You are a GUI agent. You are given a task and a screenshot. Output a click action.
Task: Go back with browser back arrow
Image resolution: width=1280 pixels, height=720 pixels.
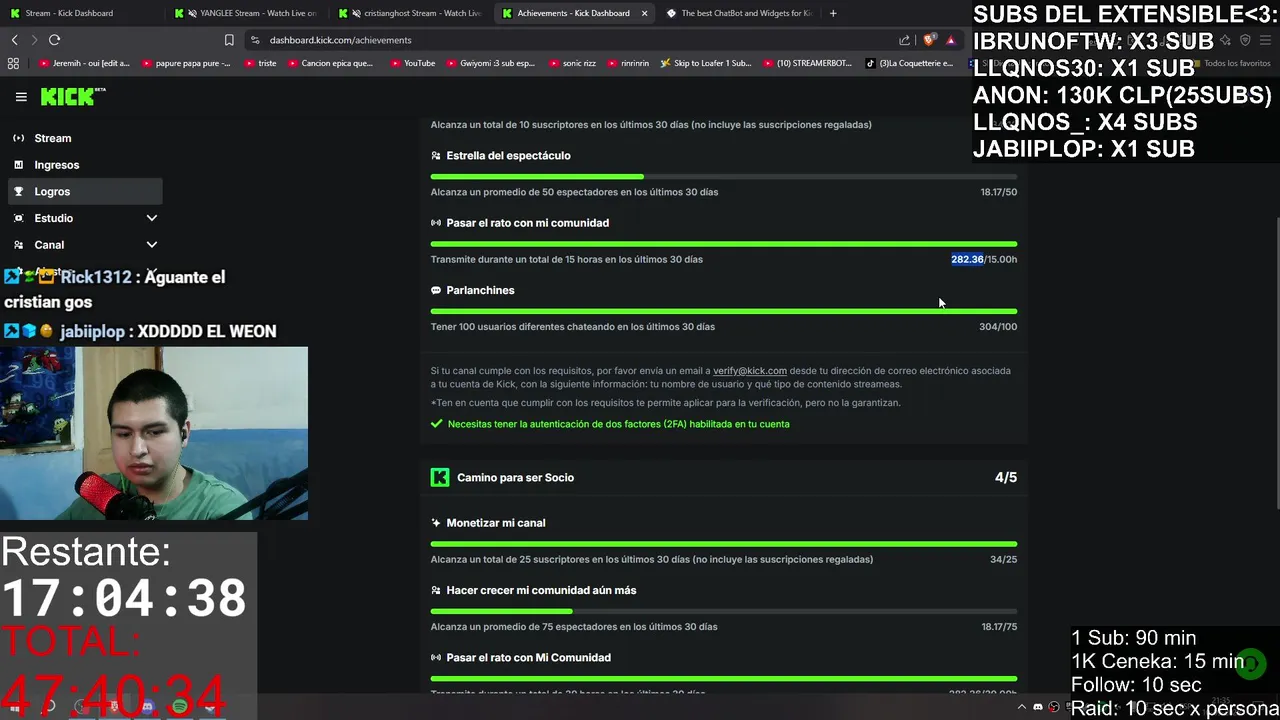pos(14,40)
